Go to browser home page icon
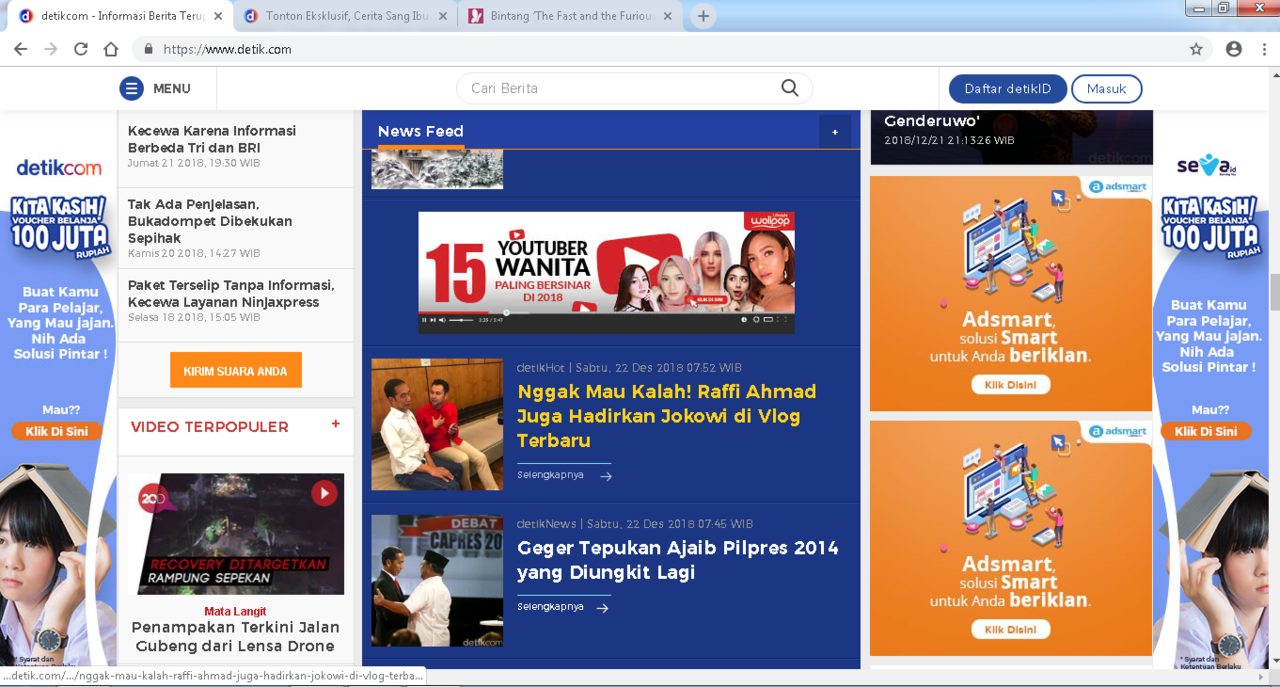Image resolution: width=1280 pixels, height=687 pixels. pyautogui.click(x=111, y=49)
